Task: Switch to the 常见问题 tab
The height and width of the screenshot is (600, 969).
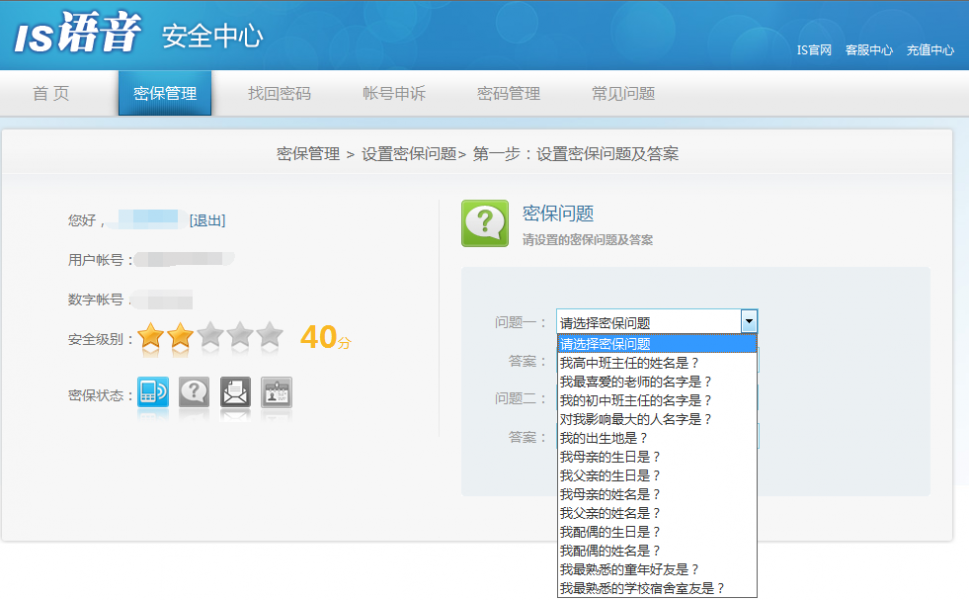Action: click(621, 93)
